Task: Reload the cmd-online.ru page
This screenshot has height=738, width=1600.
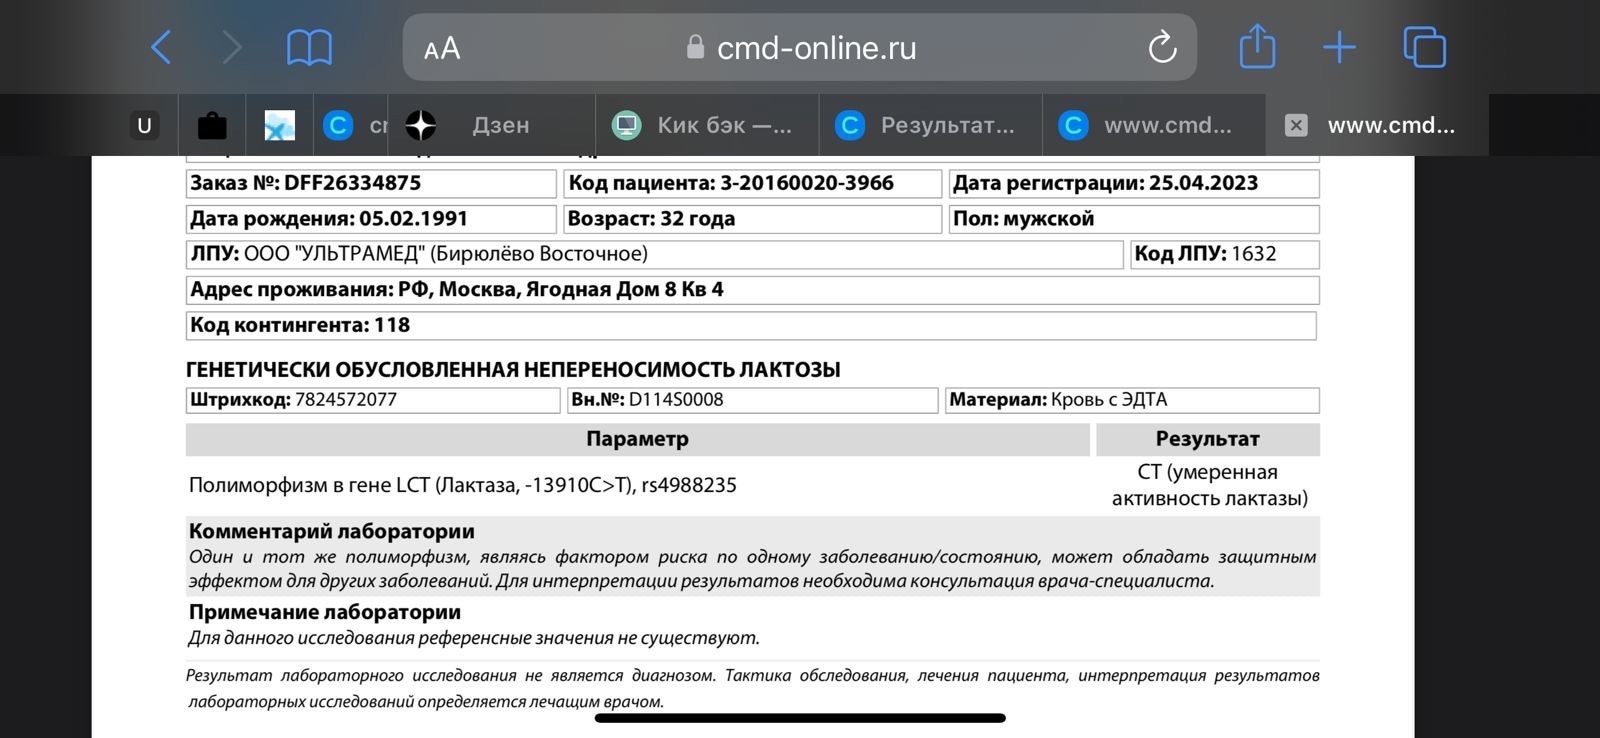Action: pyautogui.click(x=1162, y=47)
